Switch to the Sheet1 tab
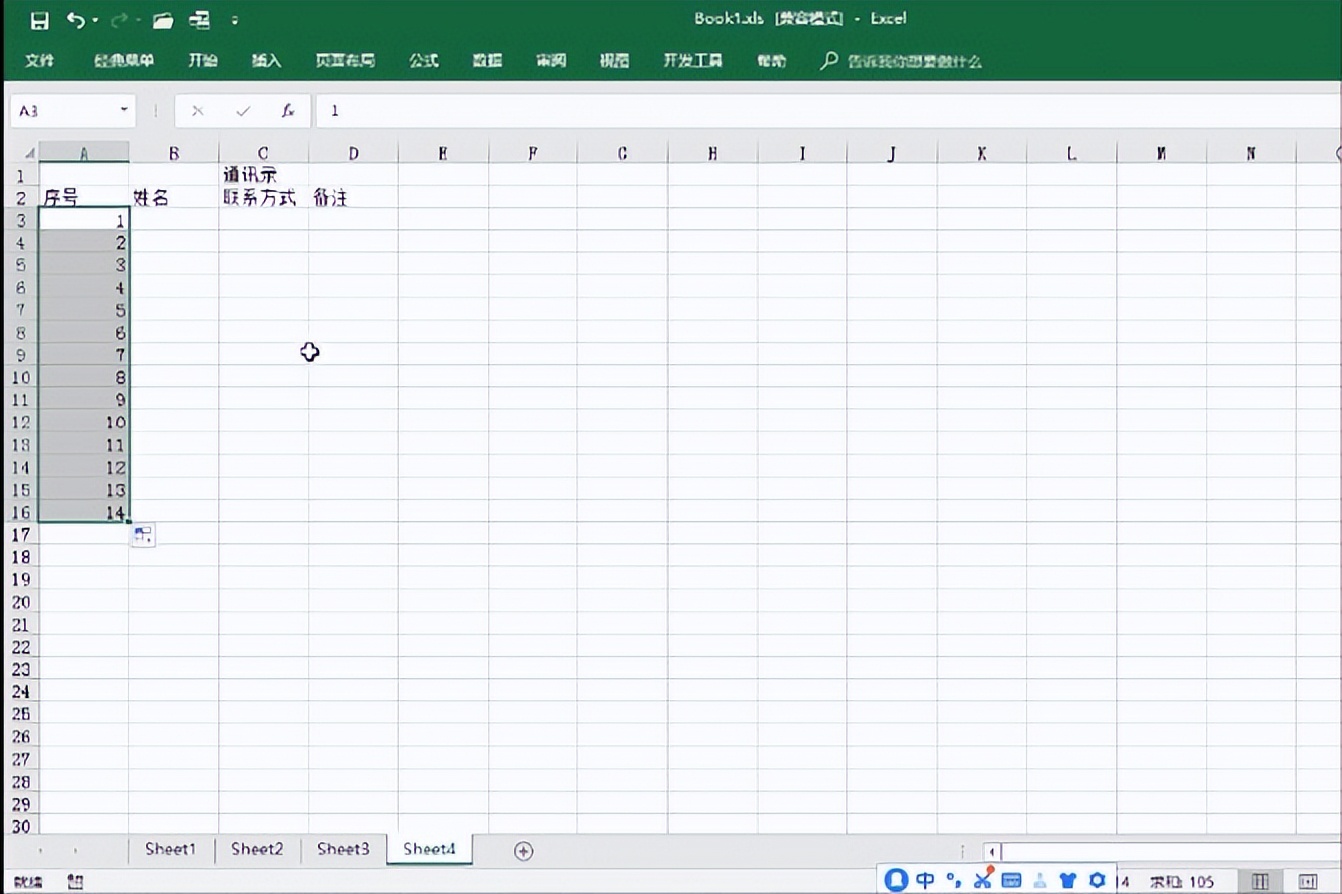 [x=171, y=849]
